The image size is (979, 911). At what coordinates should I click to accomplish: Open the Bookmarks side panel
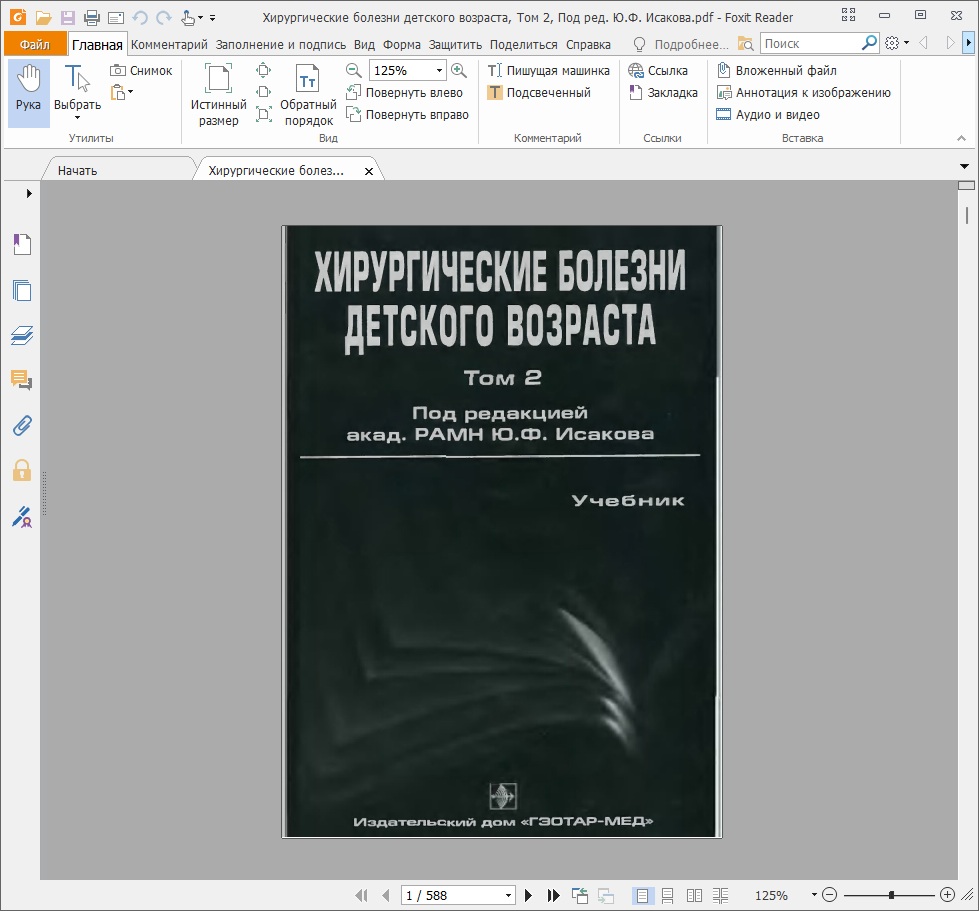(x=22, y=244)
